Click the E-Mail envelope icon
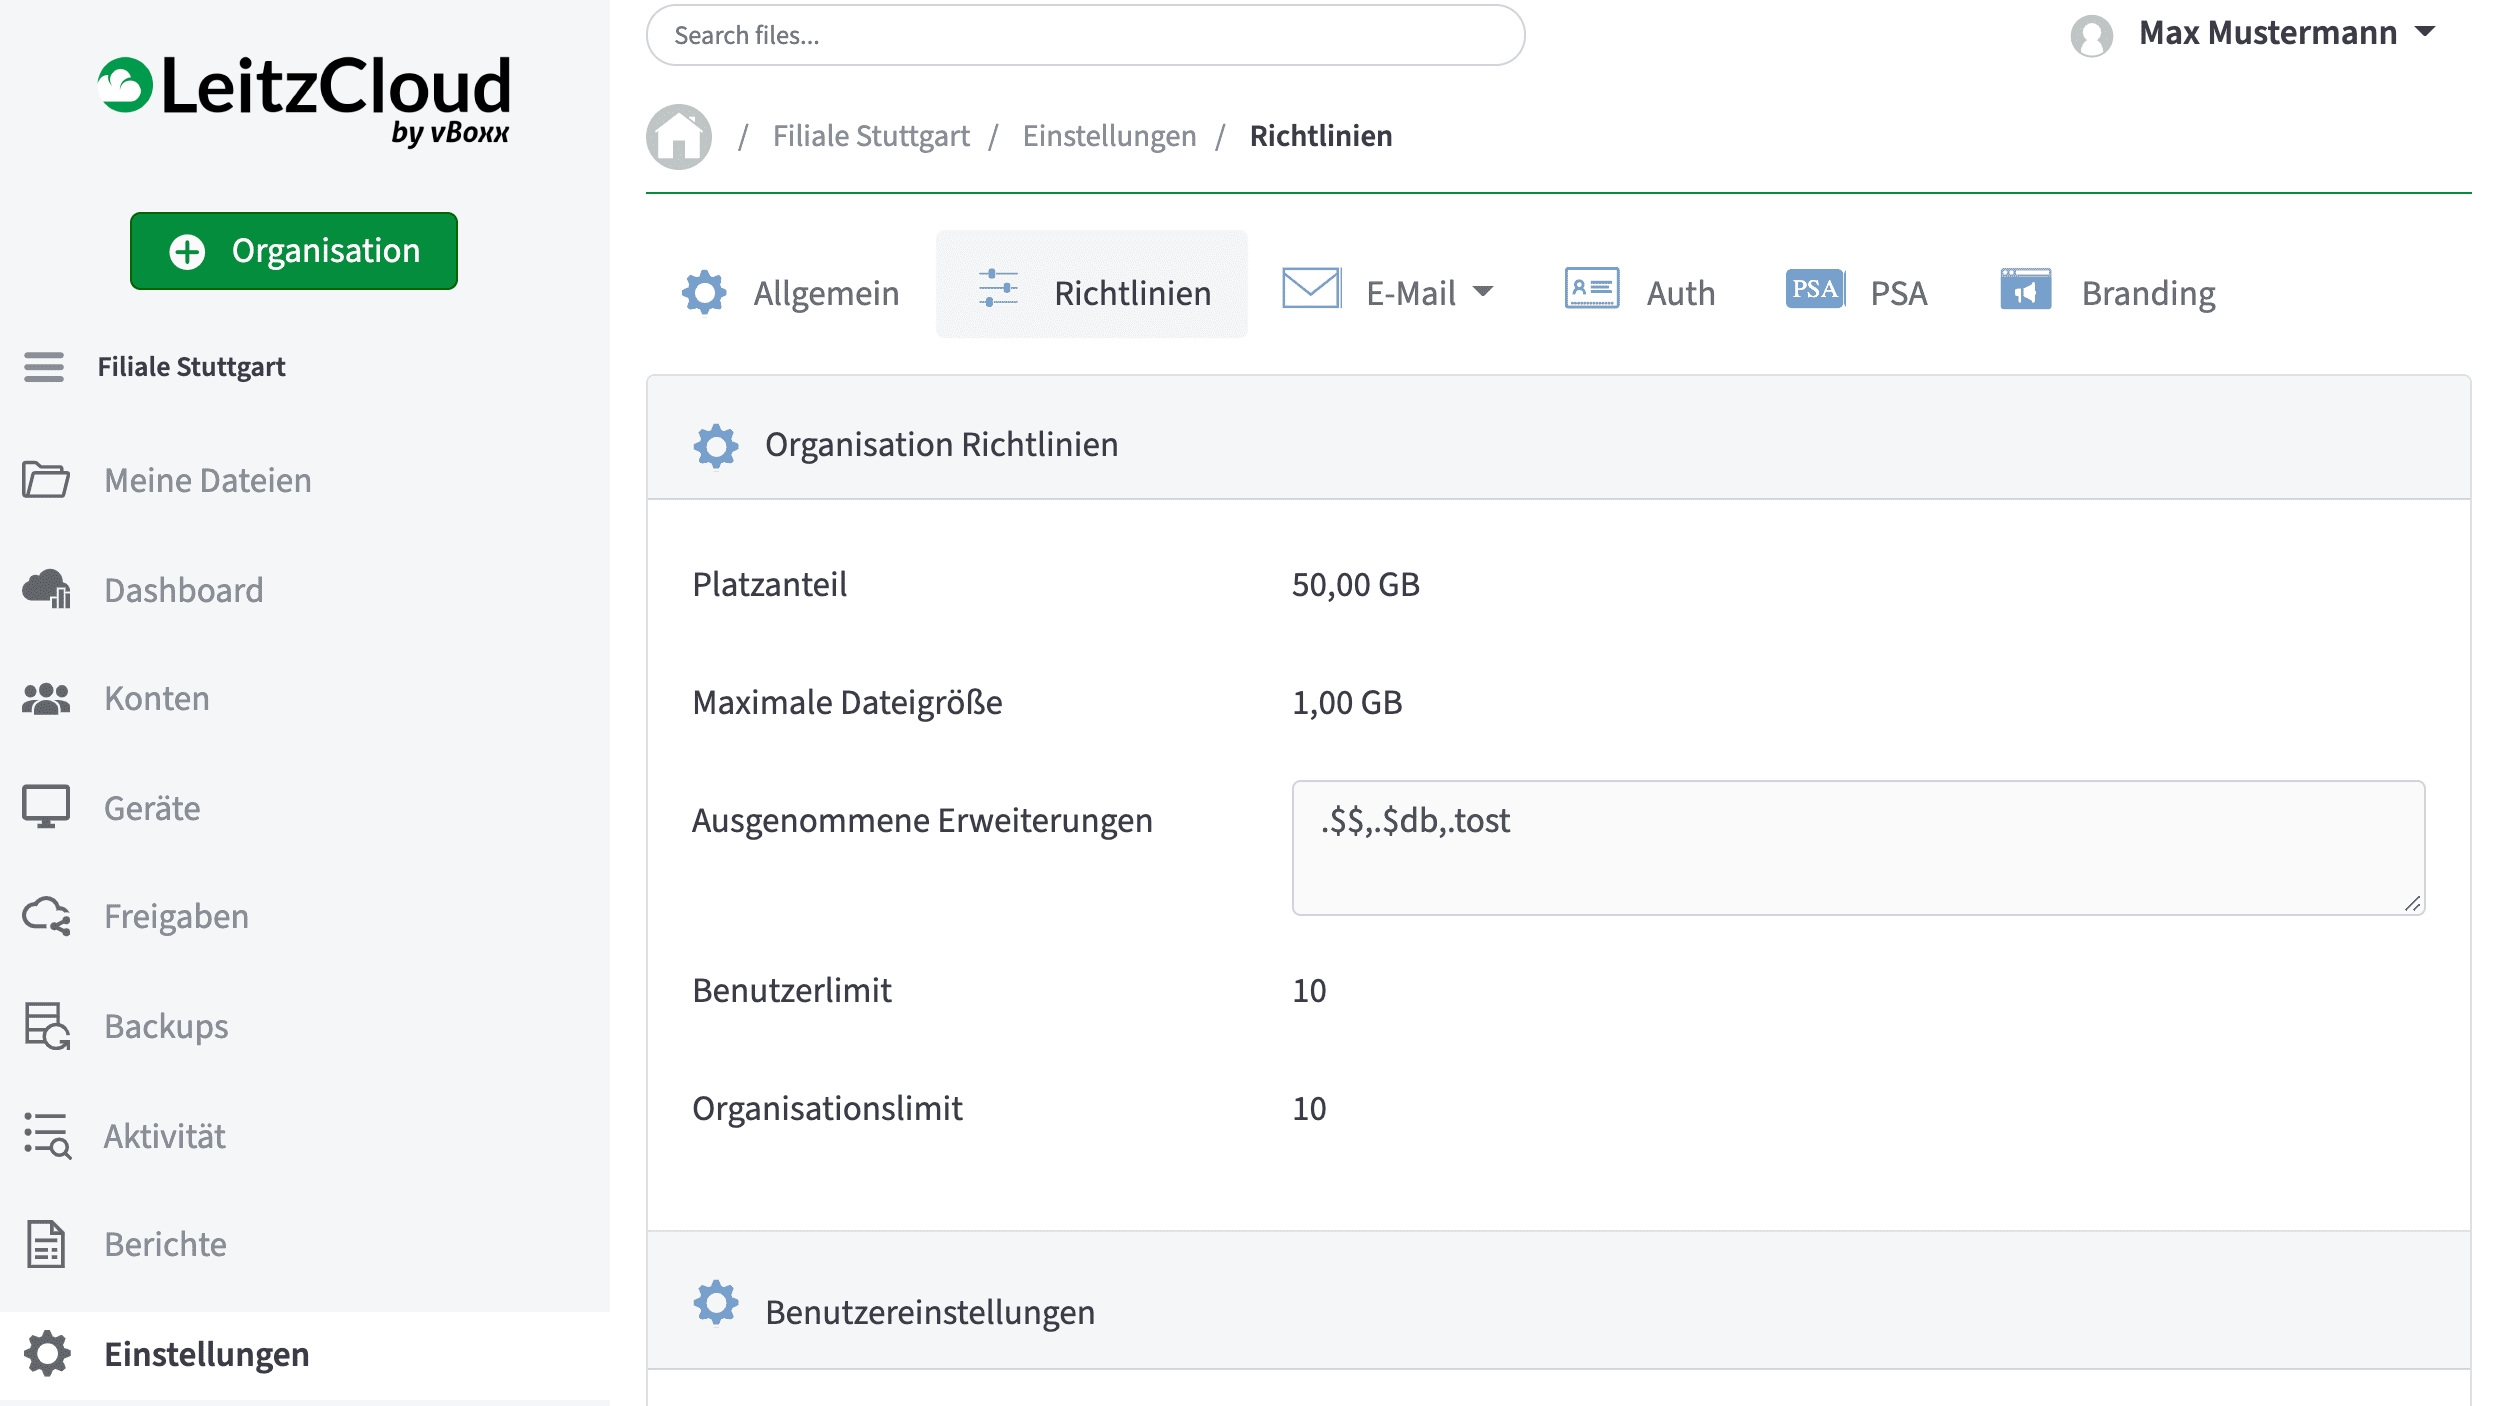The height and width of the screenshot is (1406, 2498). [x=1311, y=288]
